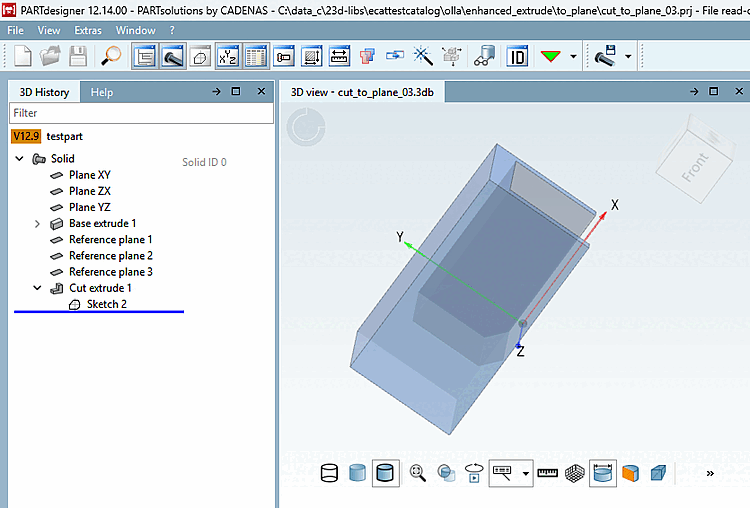The image size is (750, 508).
Task: Open the Window menu
Action: click(x=135, y=30)
